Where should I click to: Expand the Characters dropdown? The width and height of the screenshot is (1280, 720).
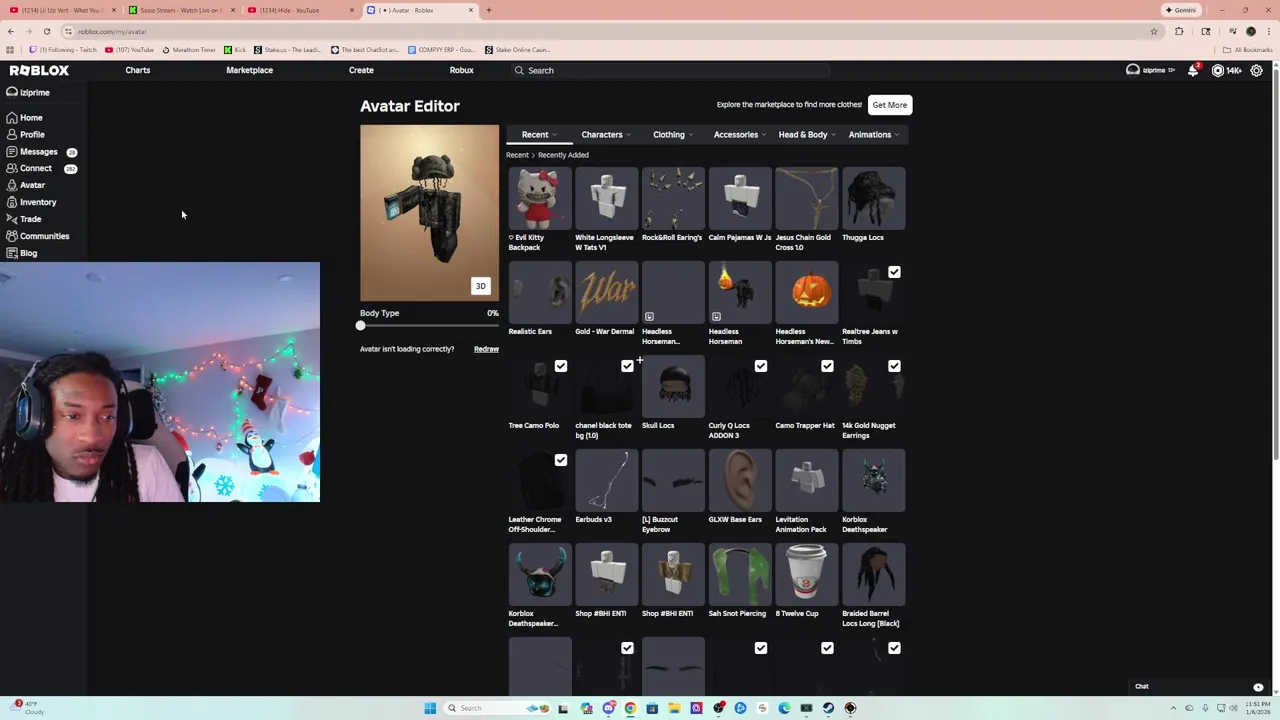tap(606, 134)
